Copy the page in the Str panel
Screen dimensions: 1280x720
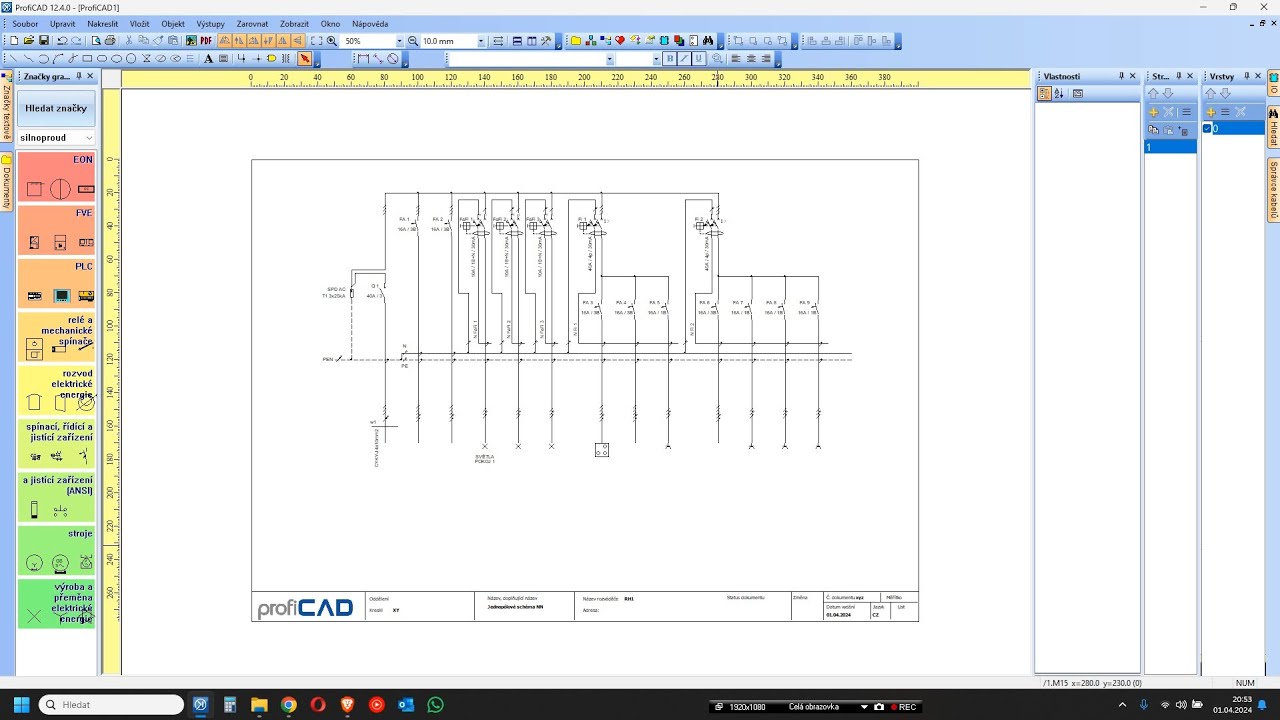(x=1153, y=130)
